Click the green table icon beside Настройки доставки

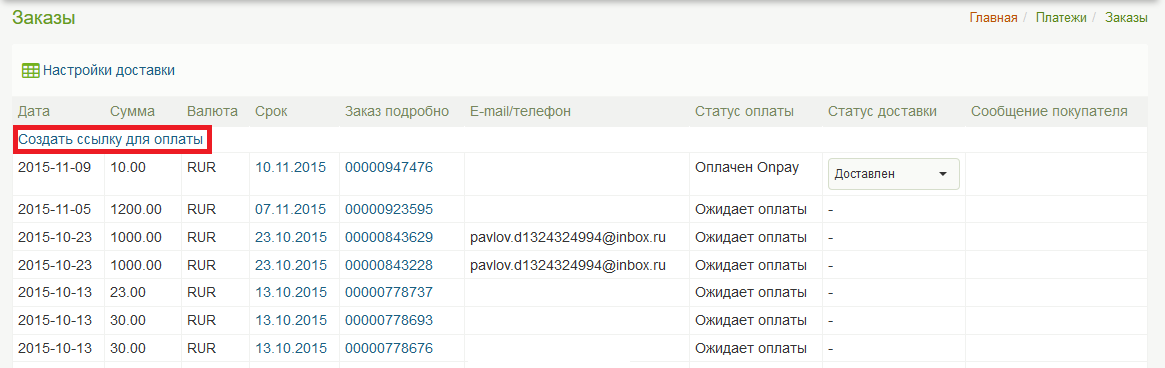(30, 71)
